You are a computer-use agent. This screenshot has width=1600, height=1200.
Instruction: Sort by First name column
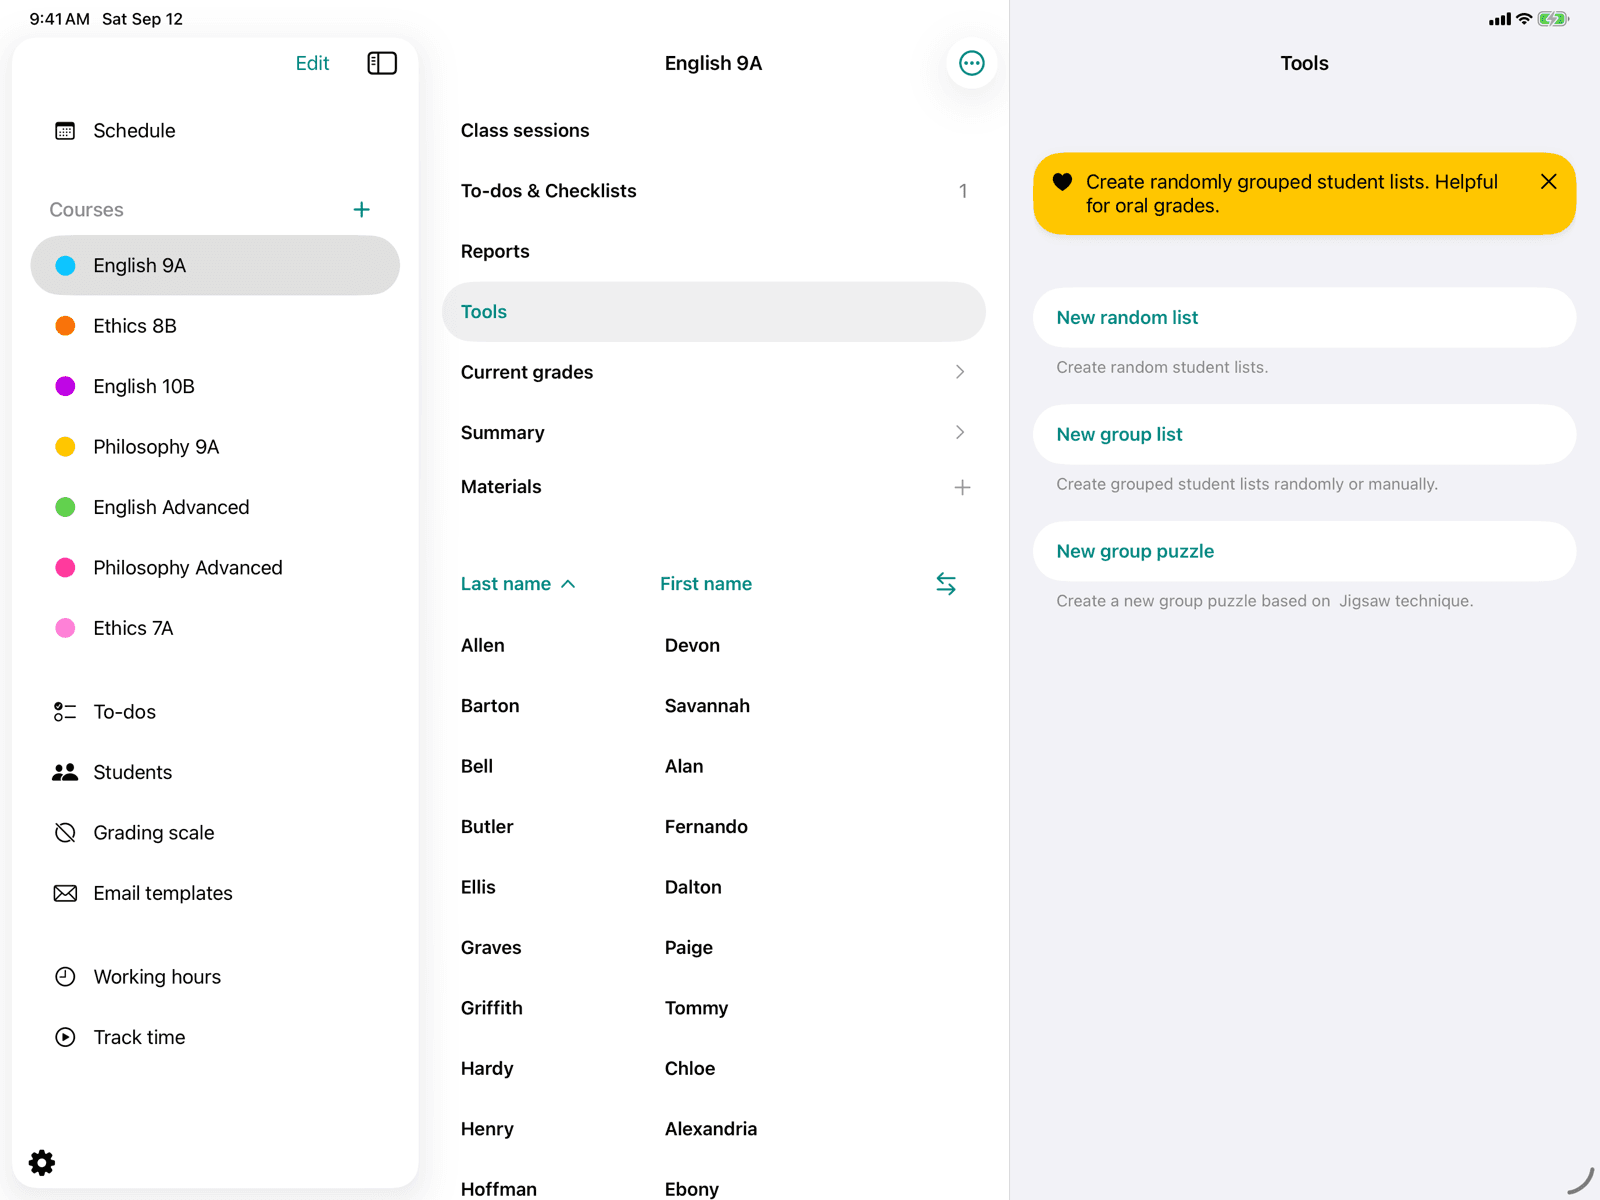click(706, 584)
